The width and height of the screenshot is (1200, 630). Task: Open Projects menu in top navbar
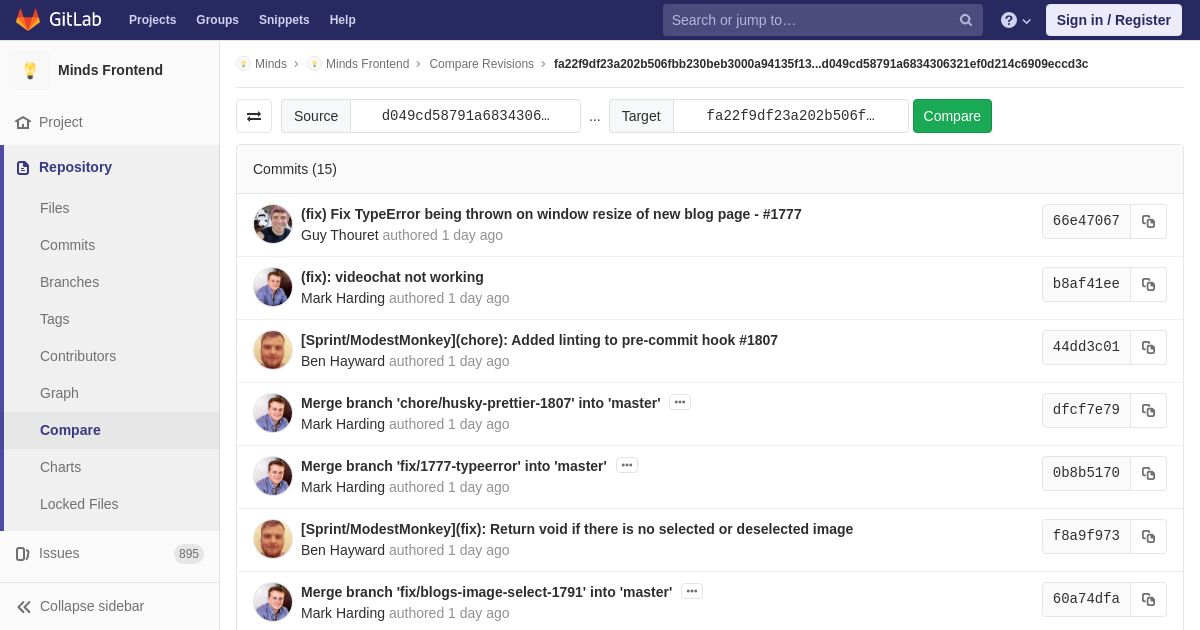point(152,20)
